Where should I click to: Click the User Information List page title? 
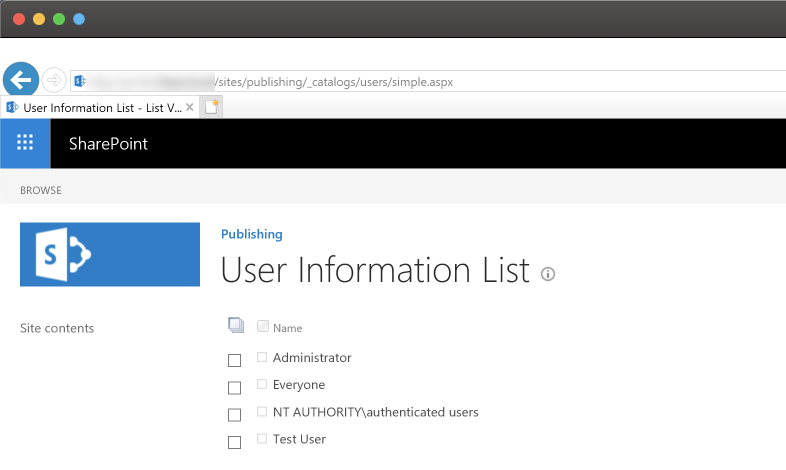click(x=375, y=271)
